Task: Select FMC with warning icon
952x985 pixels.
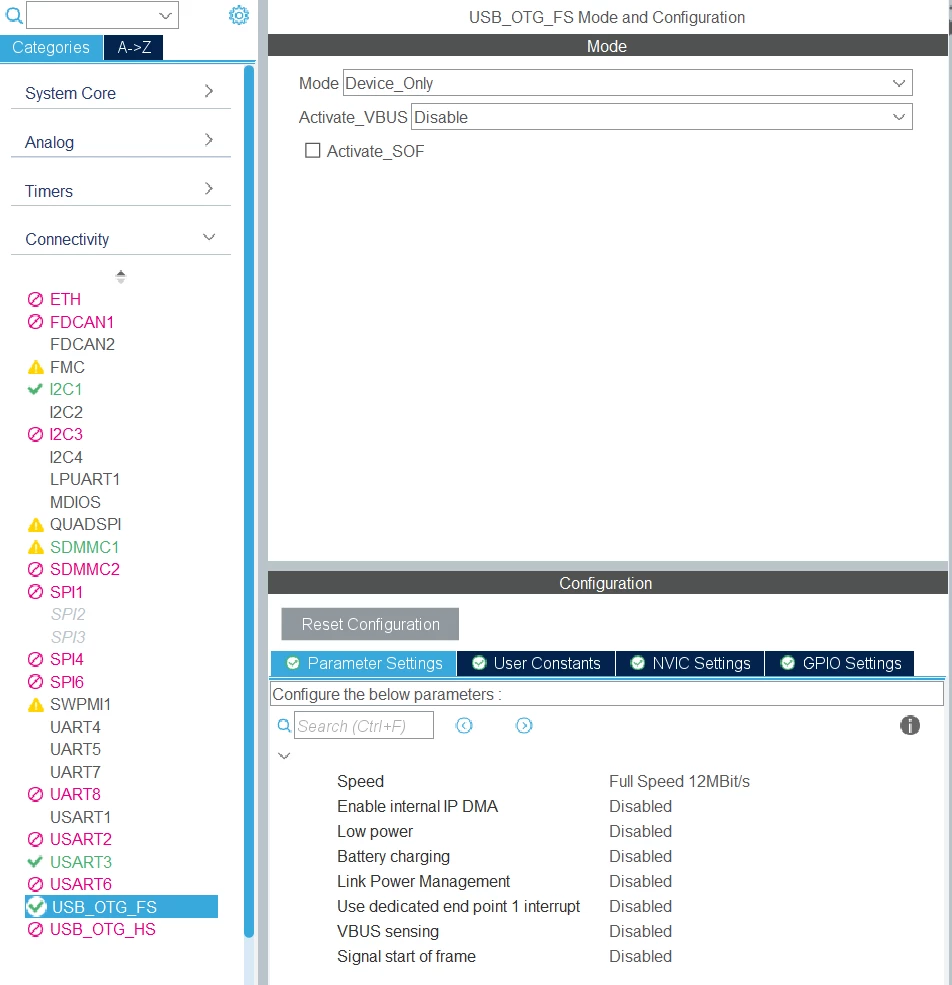Action: tap(67, 367)
